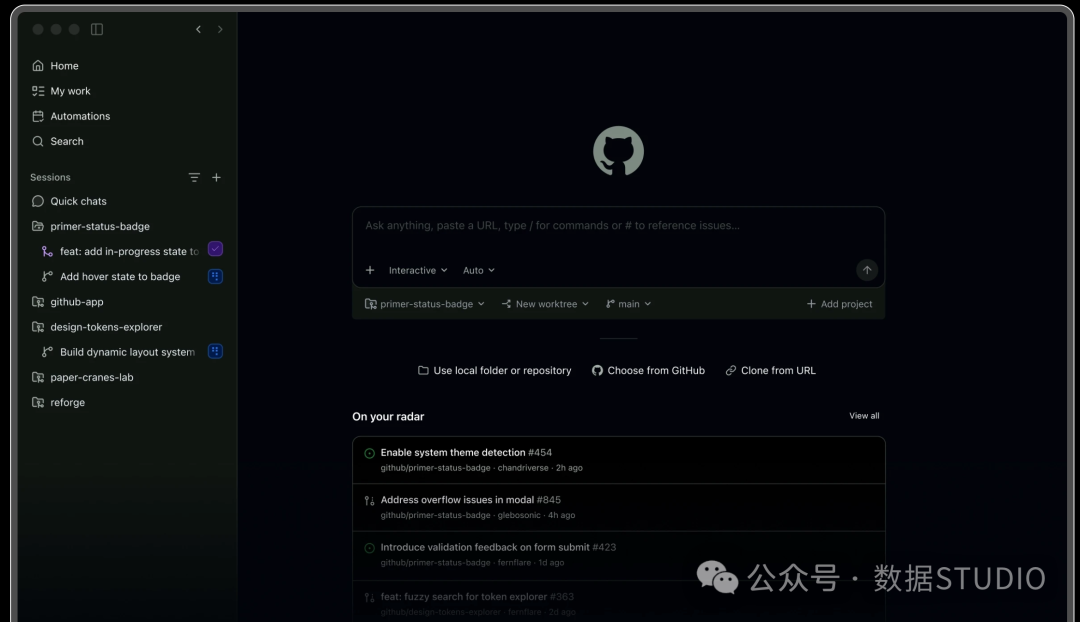Select the reforge project
Screen dimensions: 1080x622
[x=59, y=402]
